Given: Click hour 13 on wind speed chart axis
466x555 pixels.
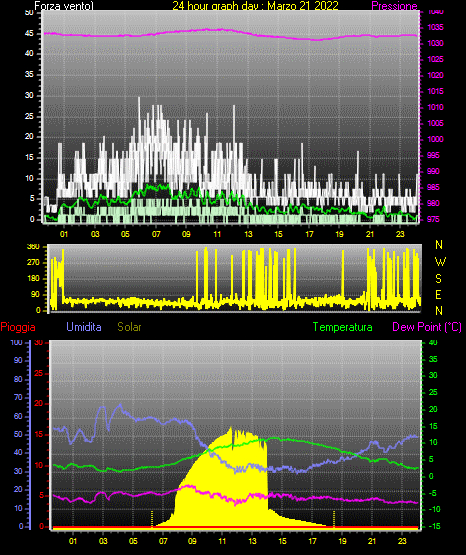Looking at the screenshot, I should [x=248, y=234].
